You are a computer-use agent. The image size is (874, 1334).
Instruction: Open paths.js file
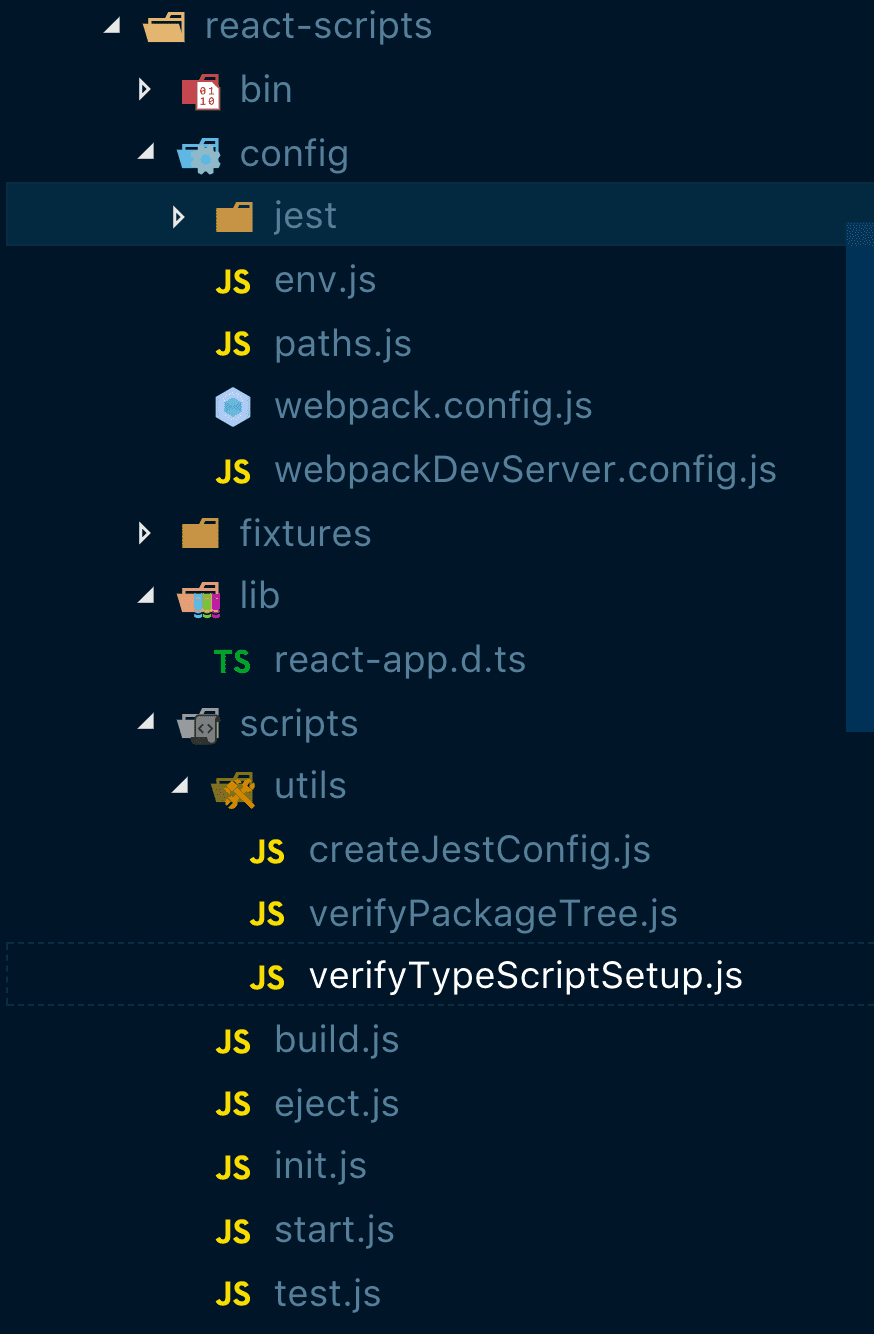[343, 344]
